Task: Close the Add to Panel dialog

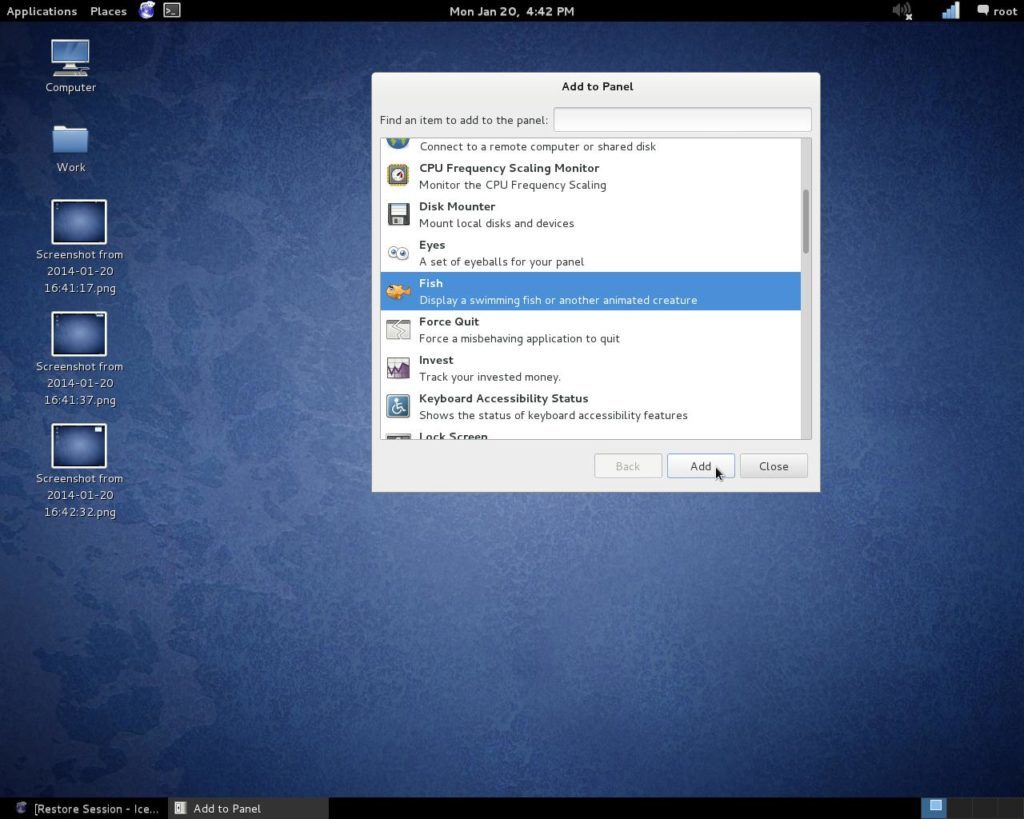Action: tap(773, 465)
